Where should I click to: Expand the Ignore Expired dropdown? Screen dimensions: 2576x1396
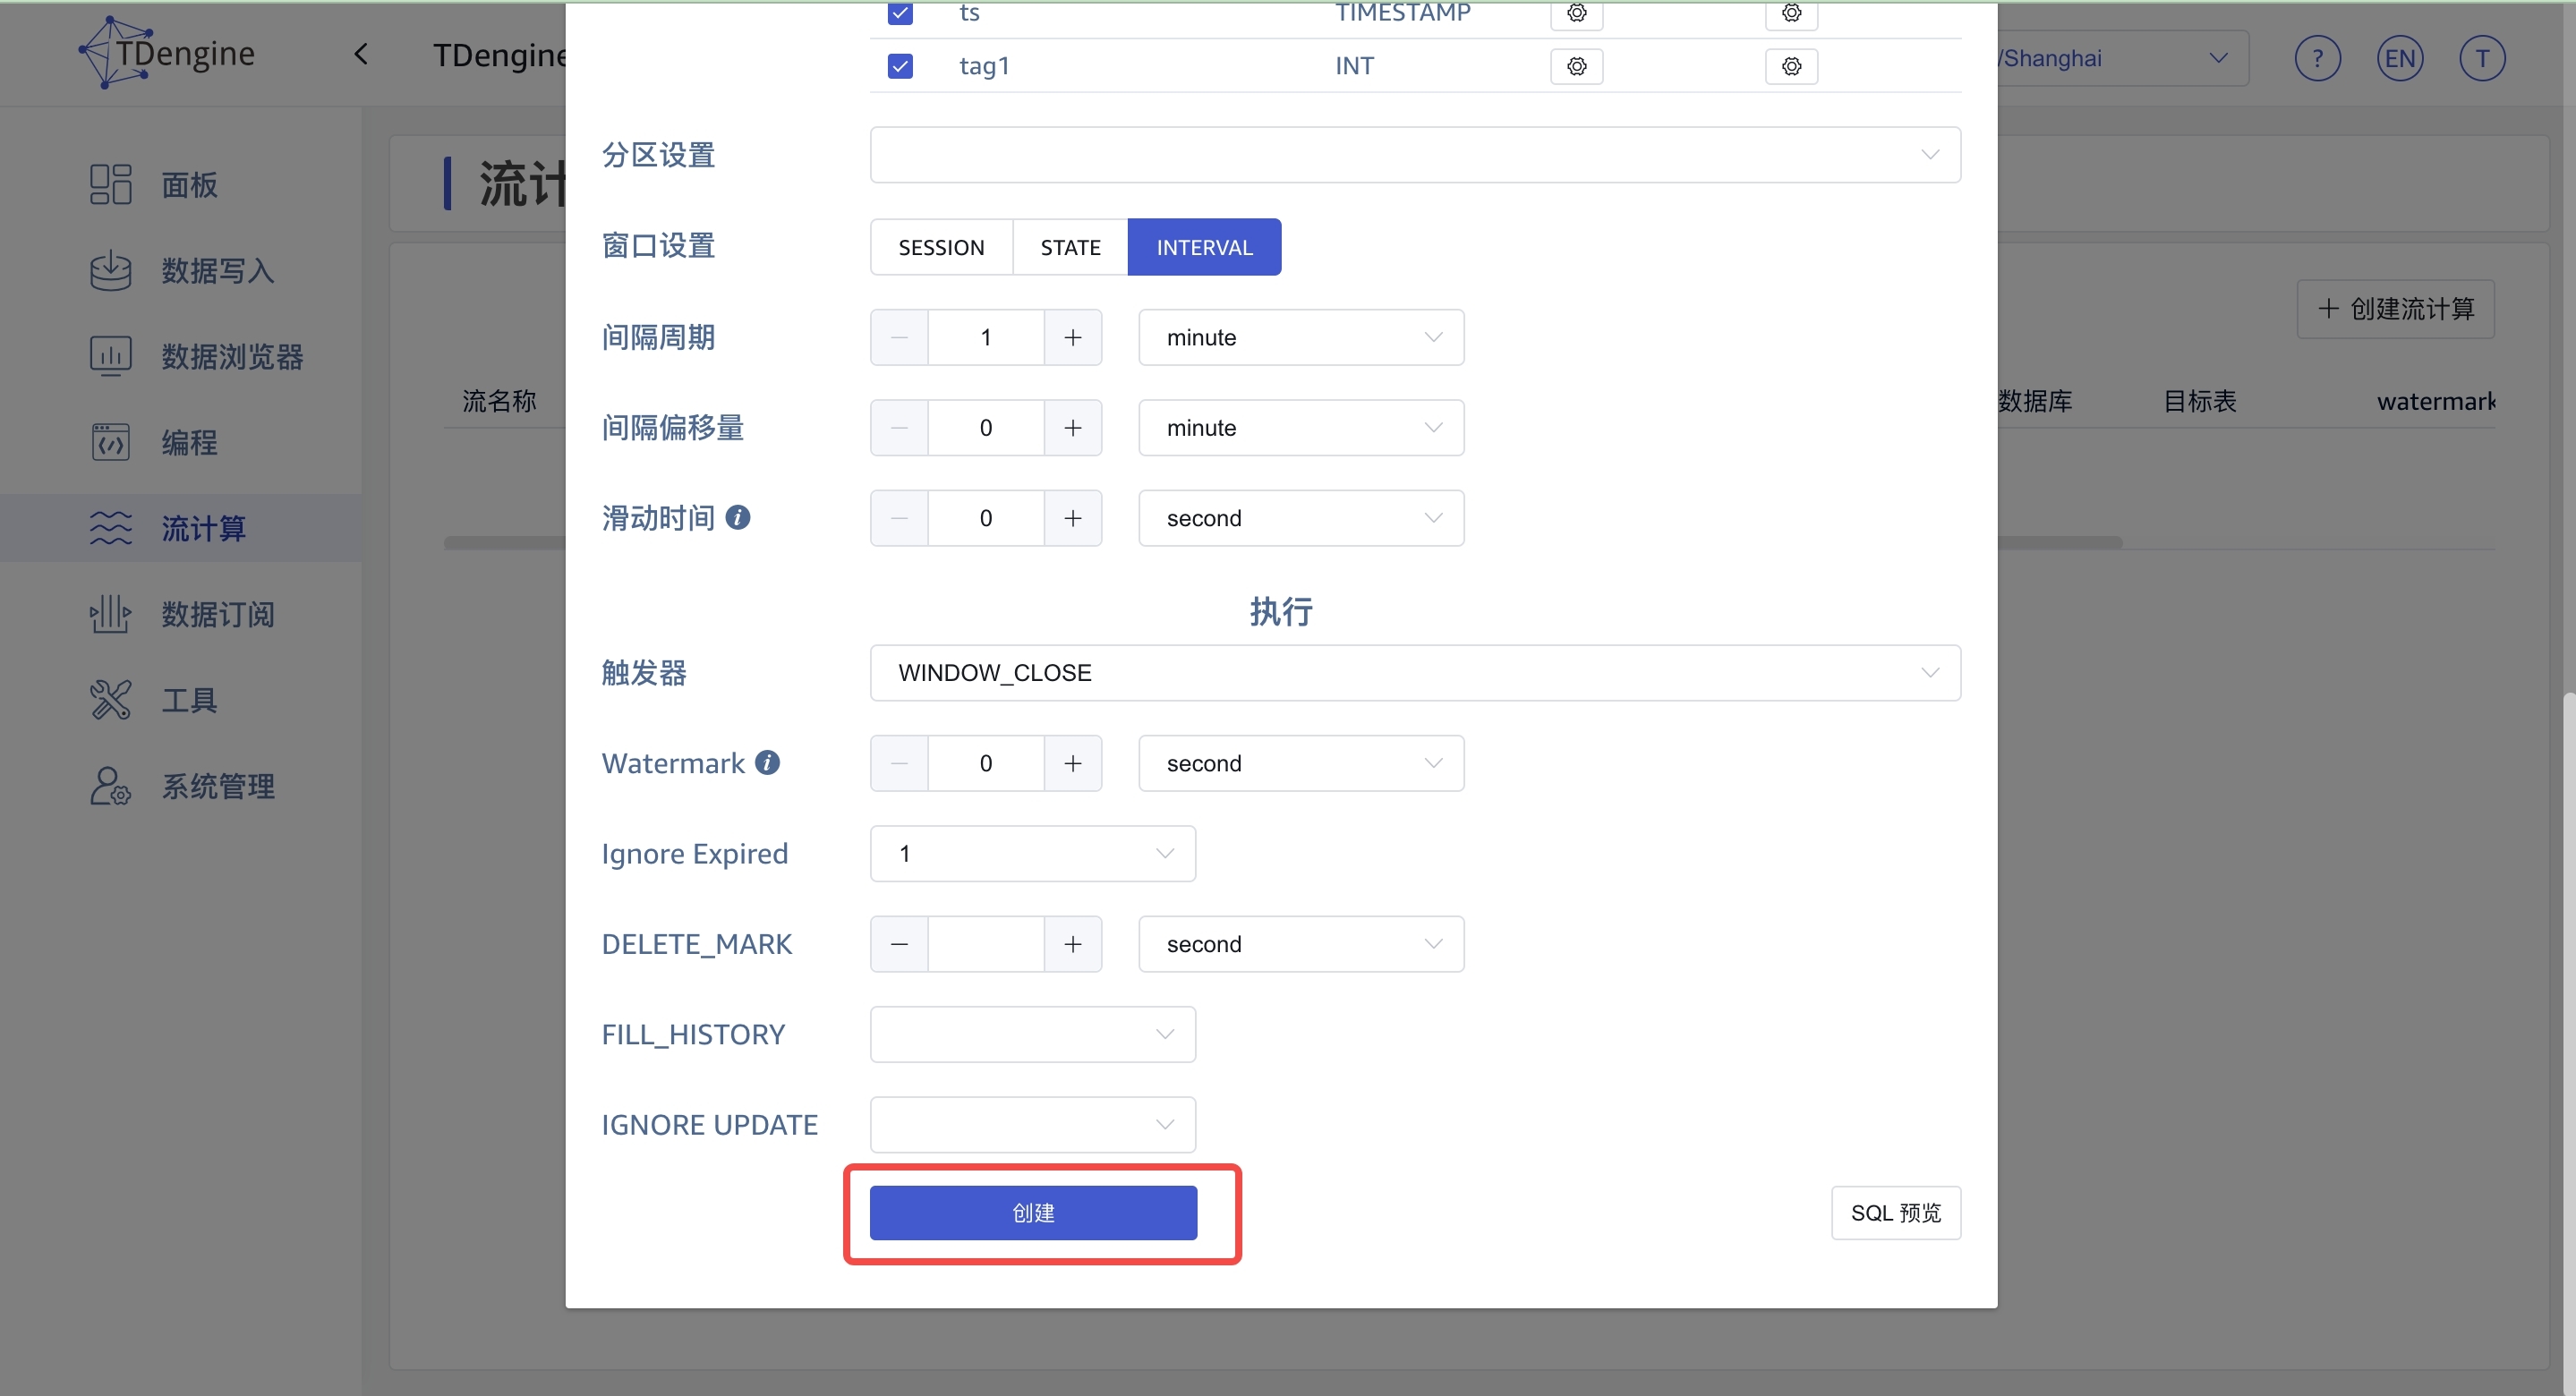(1032, 853)
